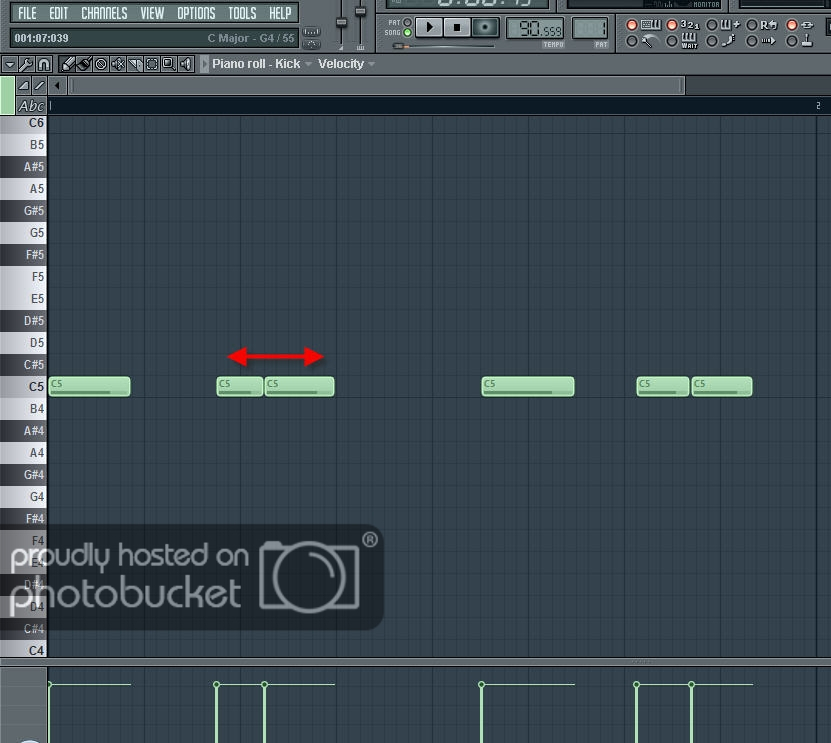Open the piano roll options arrow menu

[x=9, y=64]
